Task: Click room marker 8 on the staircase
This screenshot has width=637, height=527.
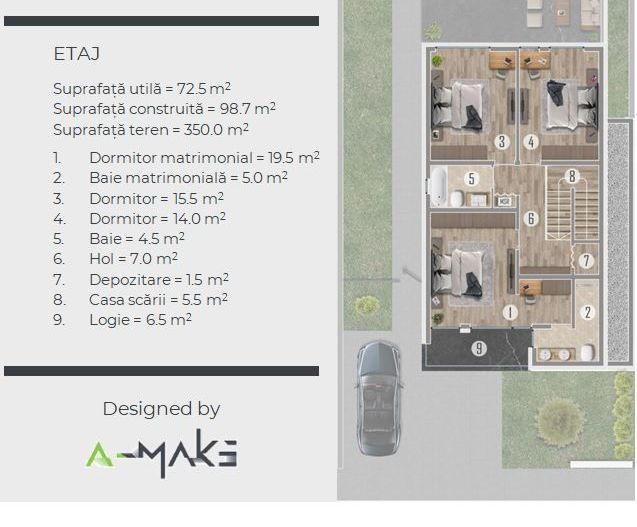Action: pos(572,176)
